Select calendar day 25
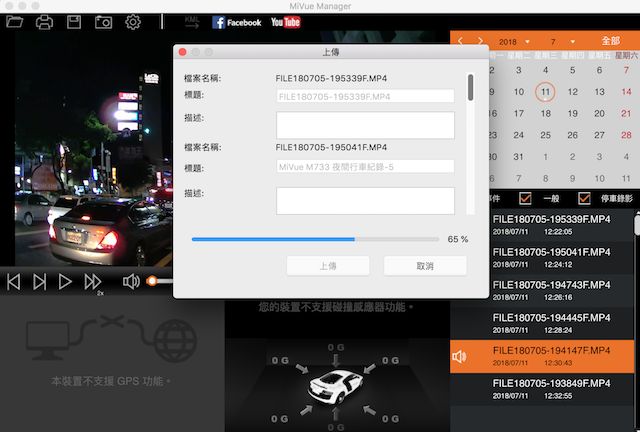640x432 pixels. 546,135
